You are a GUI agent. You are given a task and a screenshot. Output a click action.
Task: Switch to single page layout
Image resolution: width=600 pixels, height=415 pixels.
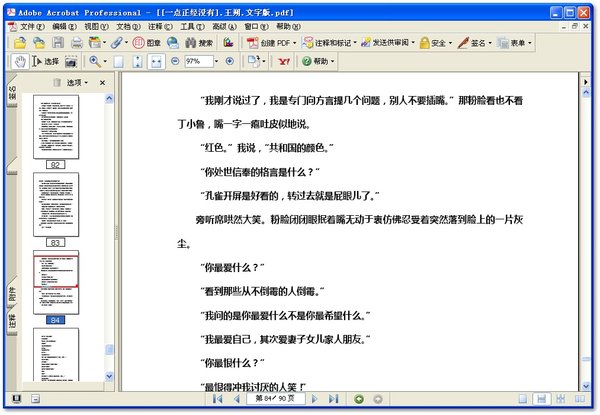(x=523, y=399)
